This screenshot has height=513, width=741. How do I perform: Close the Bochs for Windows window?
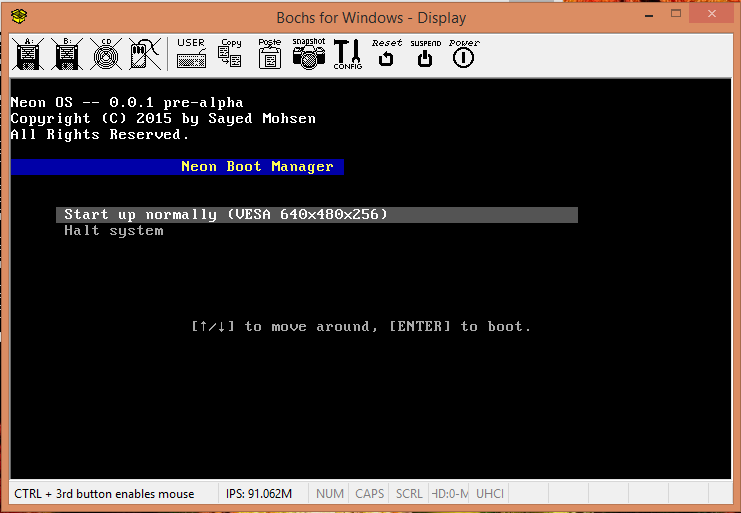click(712, 14)
